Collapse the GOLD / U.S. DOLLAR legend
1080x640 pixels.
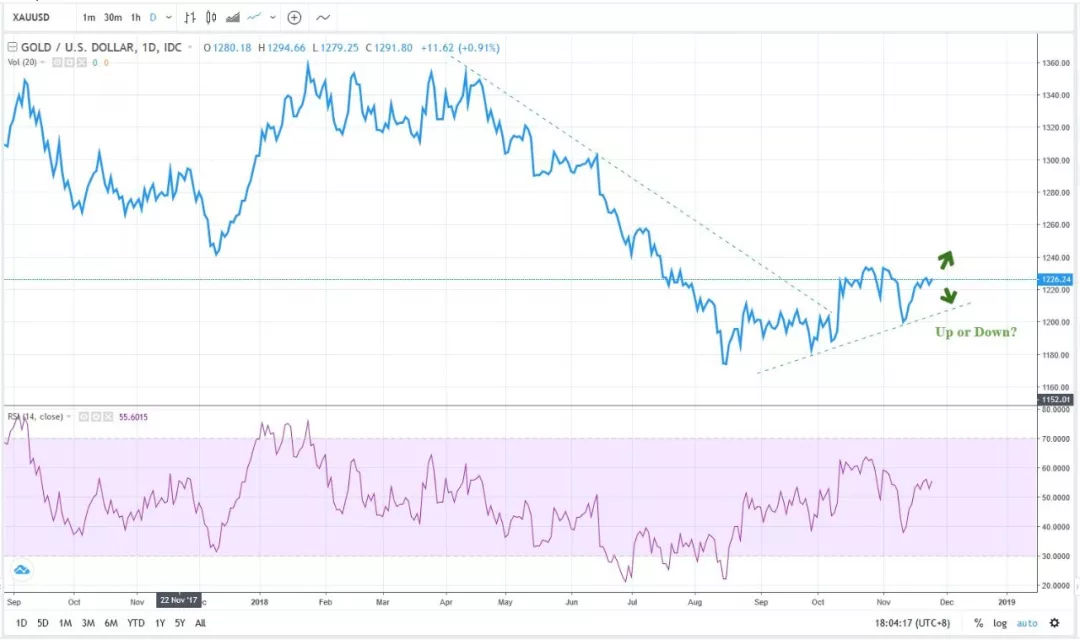(11, 47)
